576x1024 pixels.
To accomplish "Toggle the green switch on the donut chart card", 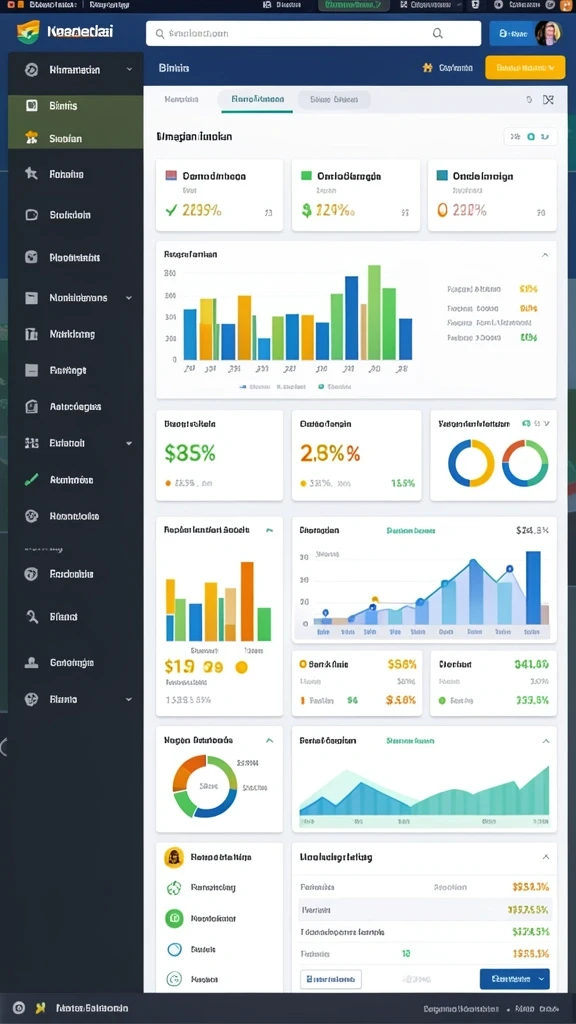I will pyautogui.click(x=527, y=423).
